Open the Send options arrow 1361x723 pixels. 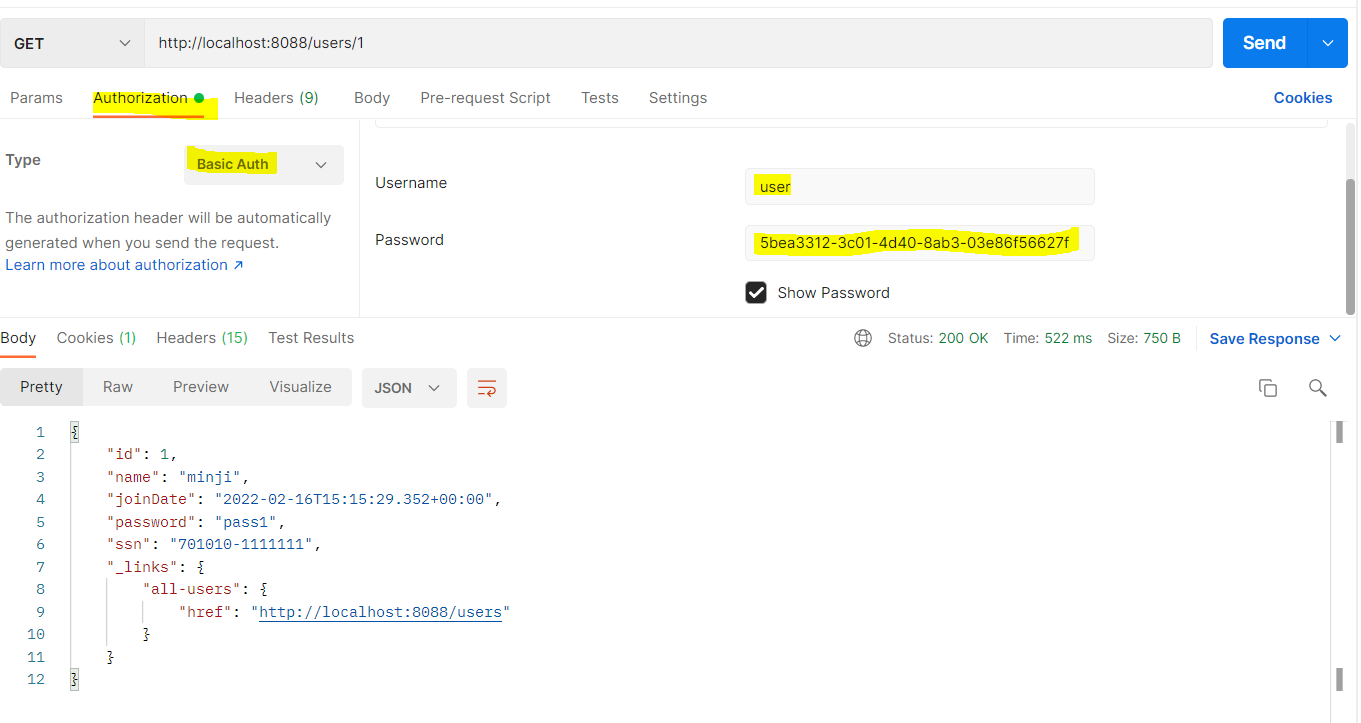1328,43
